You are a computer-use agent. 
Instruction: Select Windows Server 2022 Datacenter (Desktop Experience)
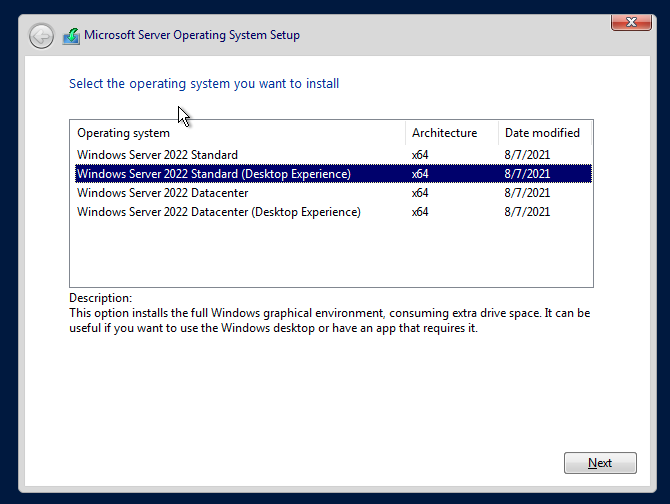tap(333, 212)
